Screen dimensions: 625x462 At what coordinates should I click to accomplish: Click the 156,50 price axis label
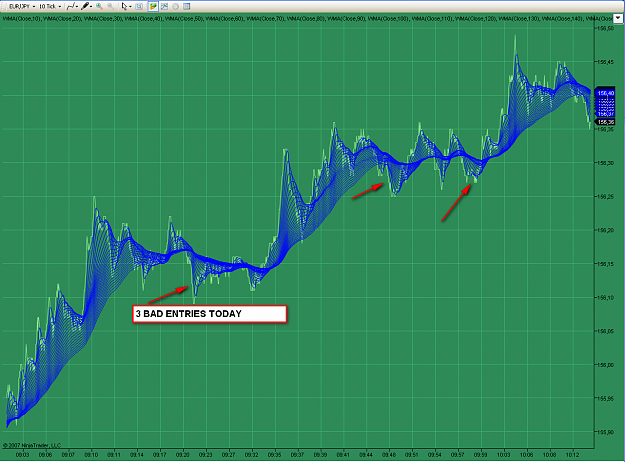(605, 28)
